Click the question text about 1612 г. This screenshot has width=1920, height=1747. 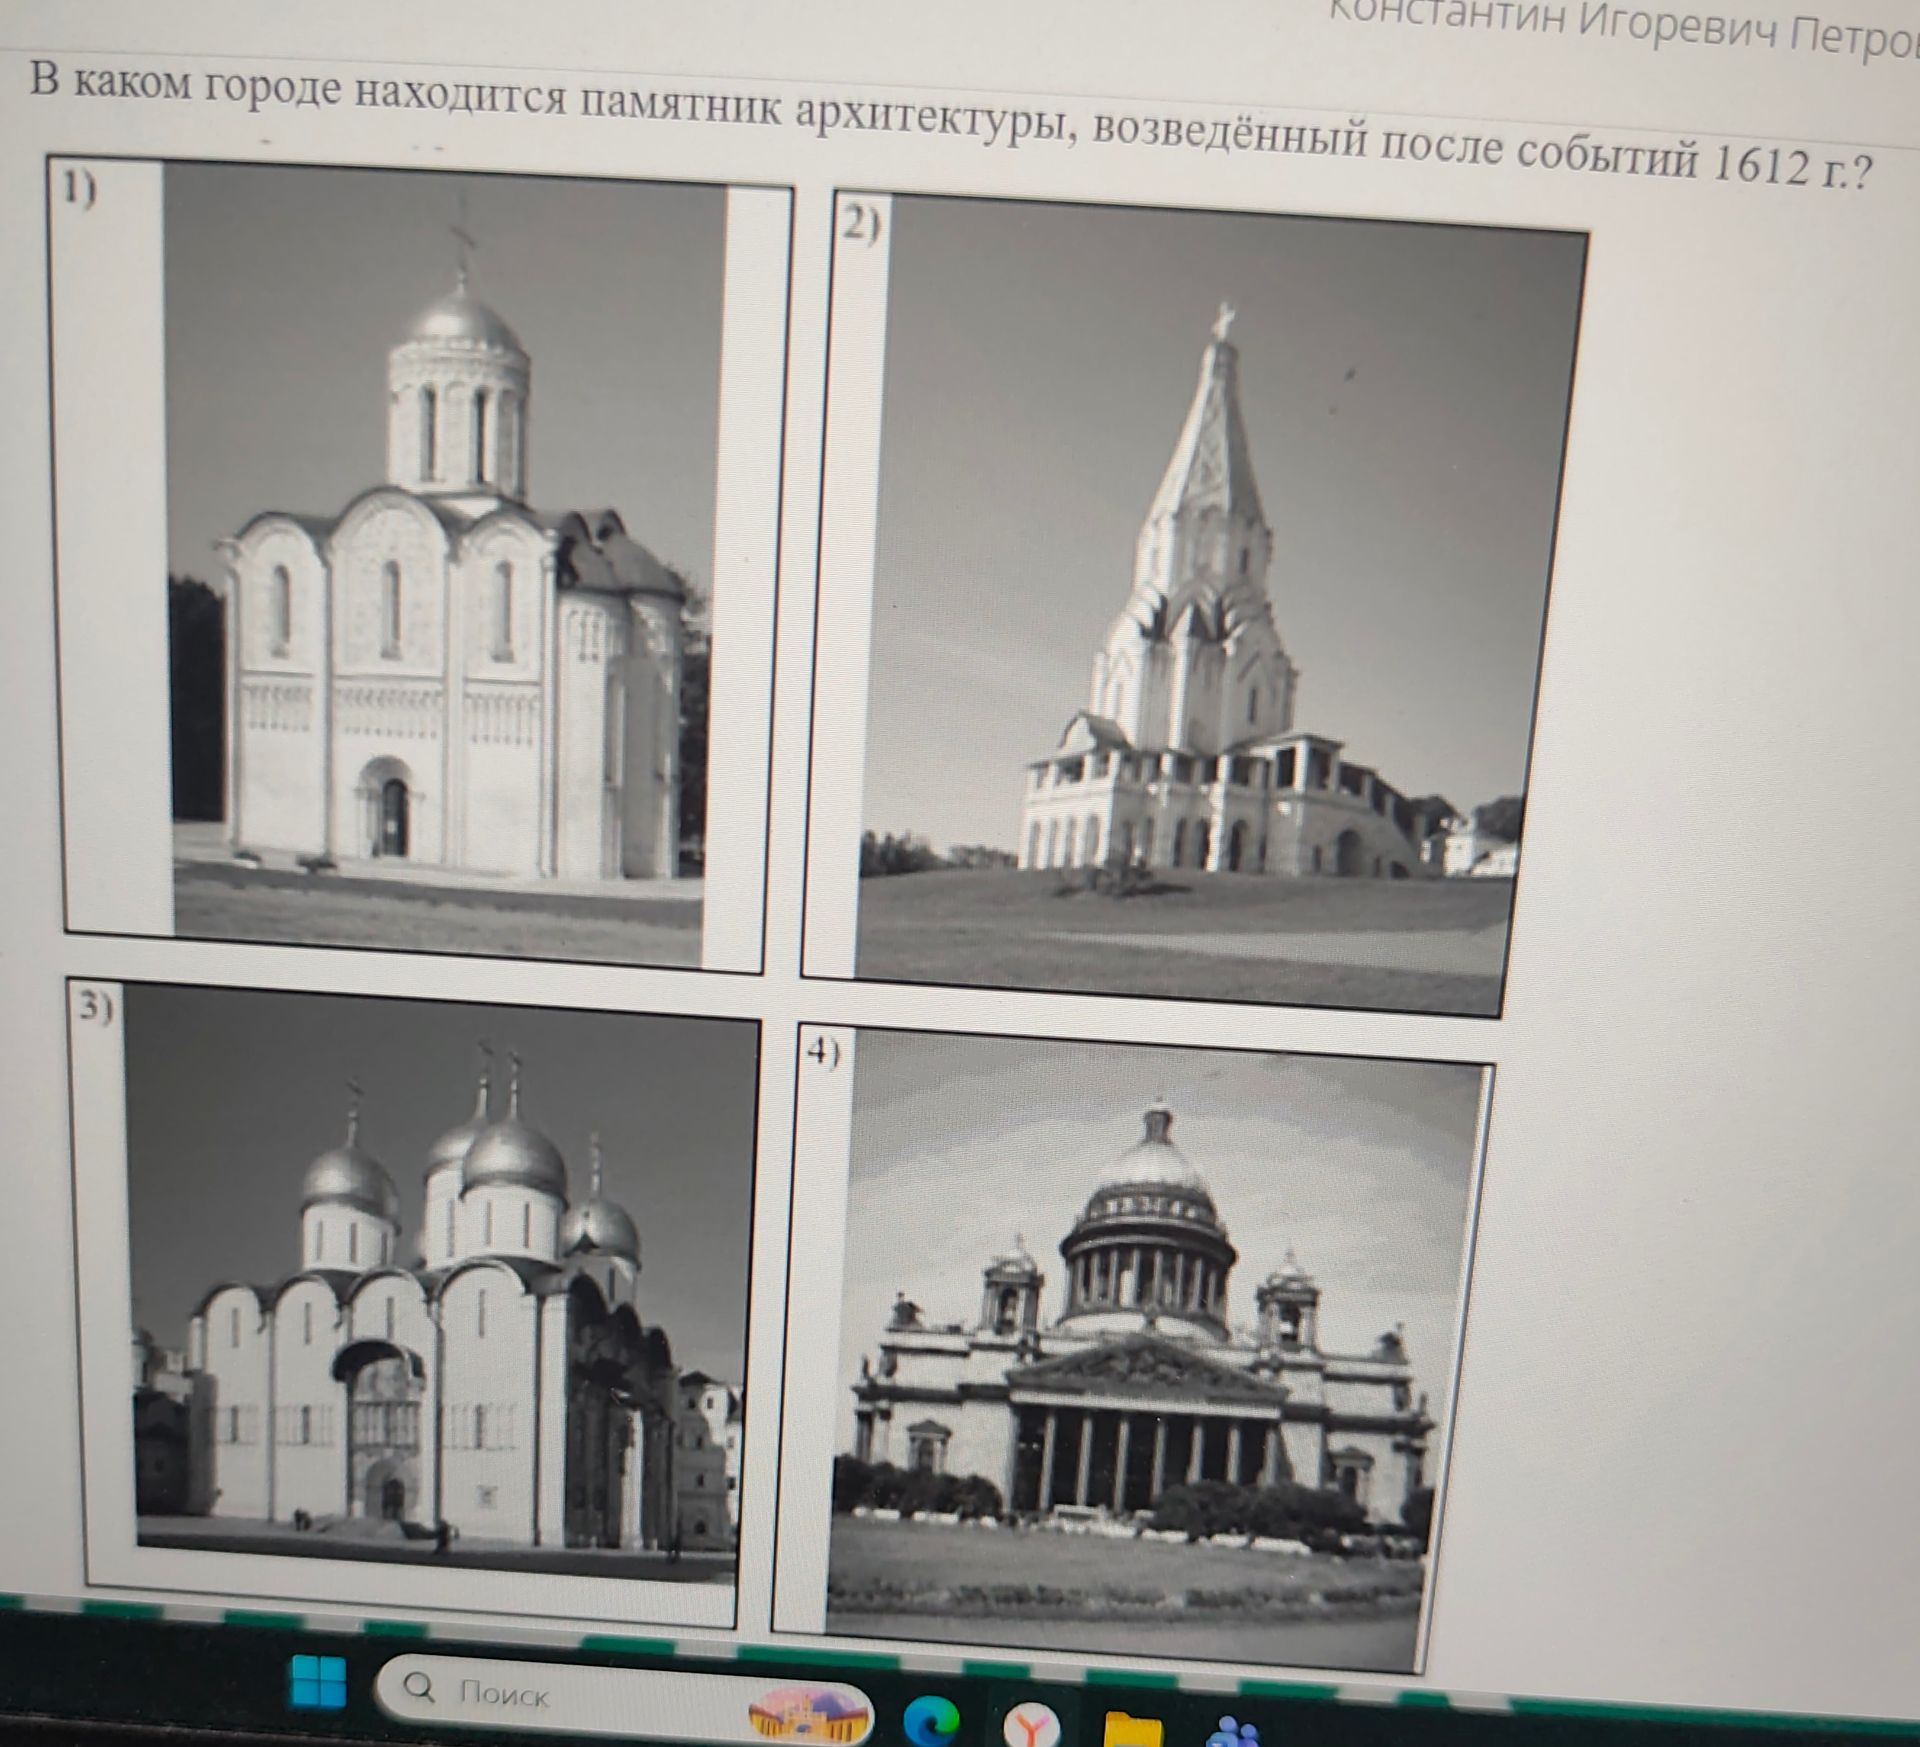tap(950, 127)
